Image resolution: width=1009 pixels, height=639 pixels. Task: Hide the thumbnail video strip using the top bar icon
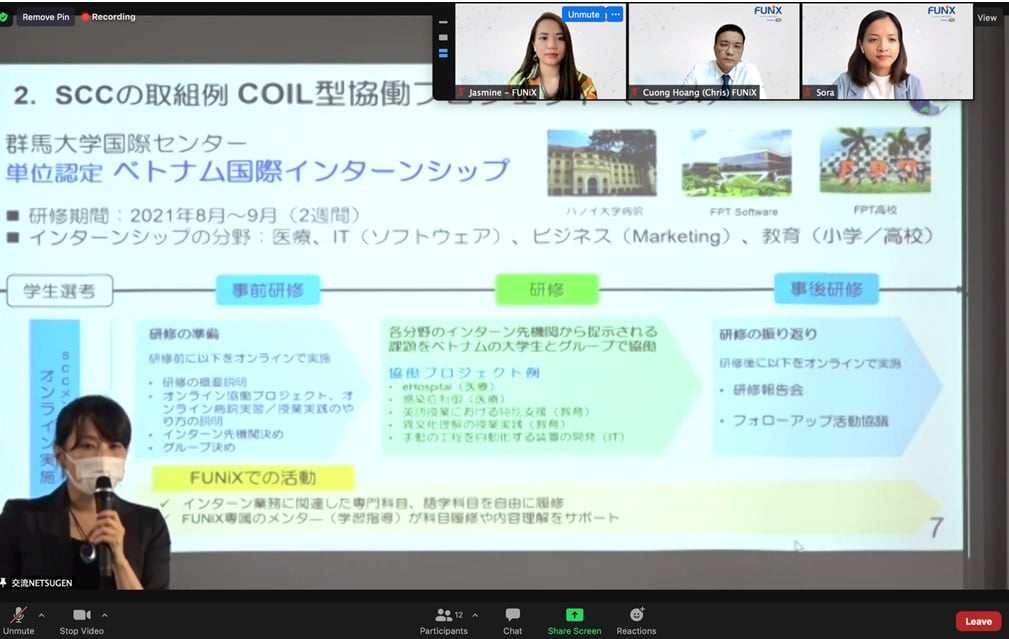[x=443, y=22]
